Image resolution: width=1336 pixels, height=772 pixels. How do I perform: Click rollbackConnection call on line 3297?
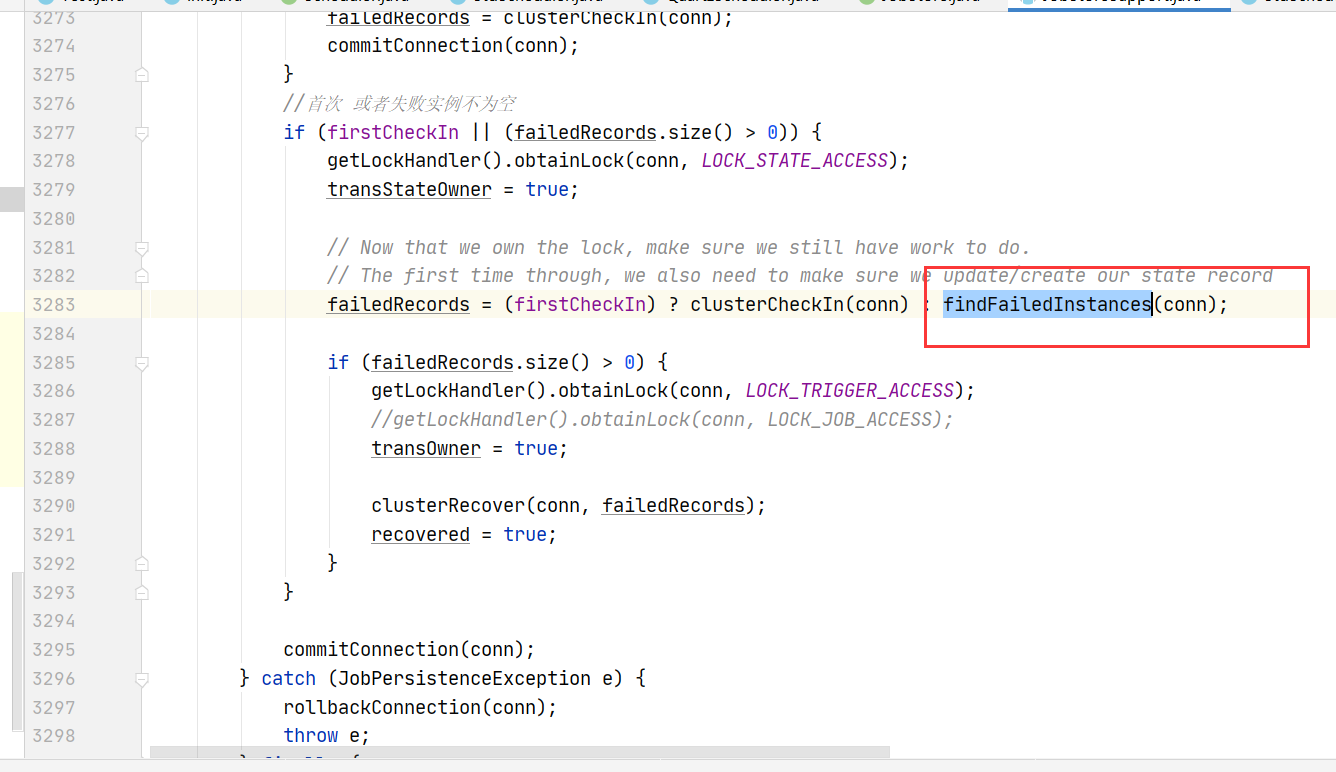pyautogui.click(x=382, y=707)
